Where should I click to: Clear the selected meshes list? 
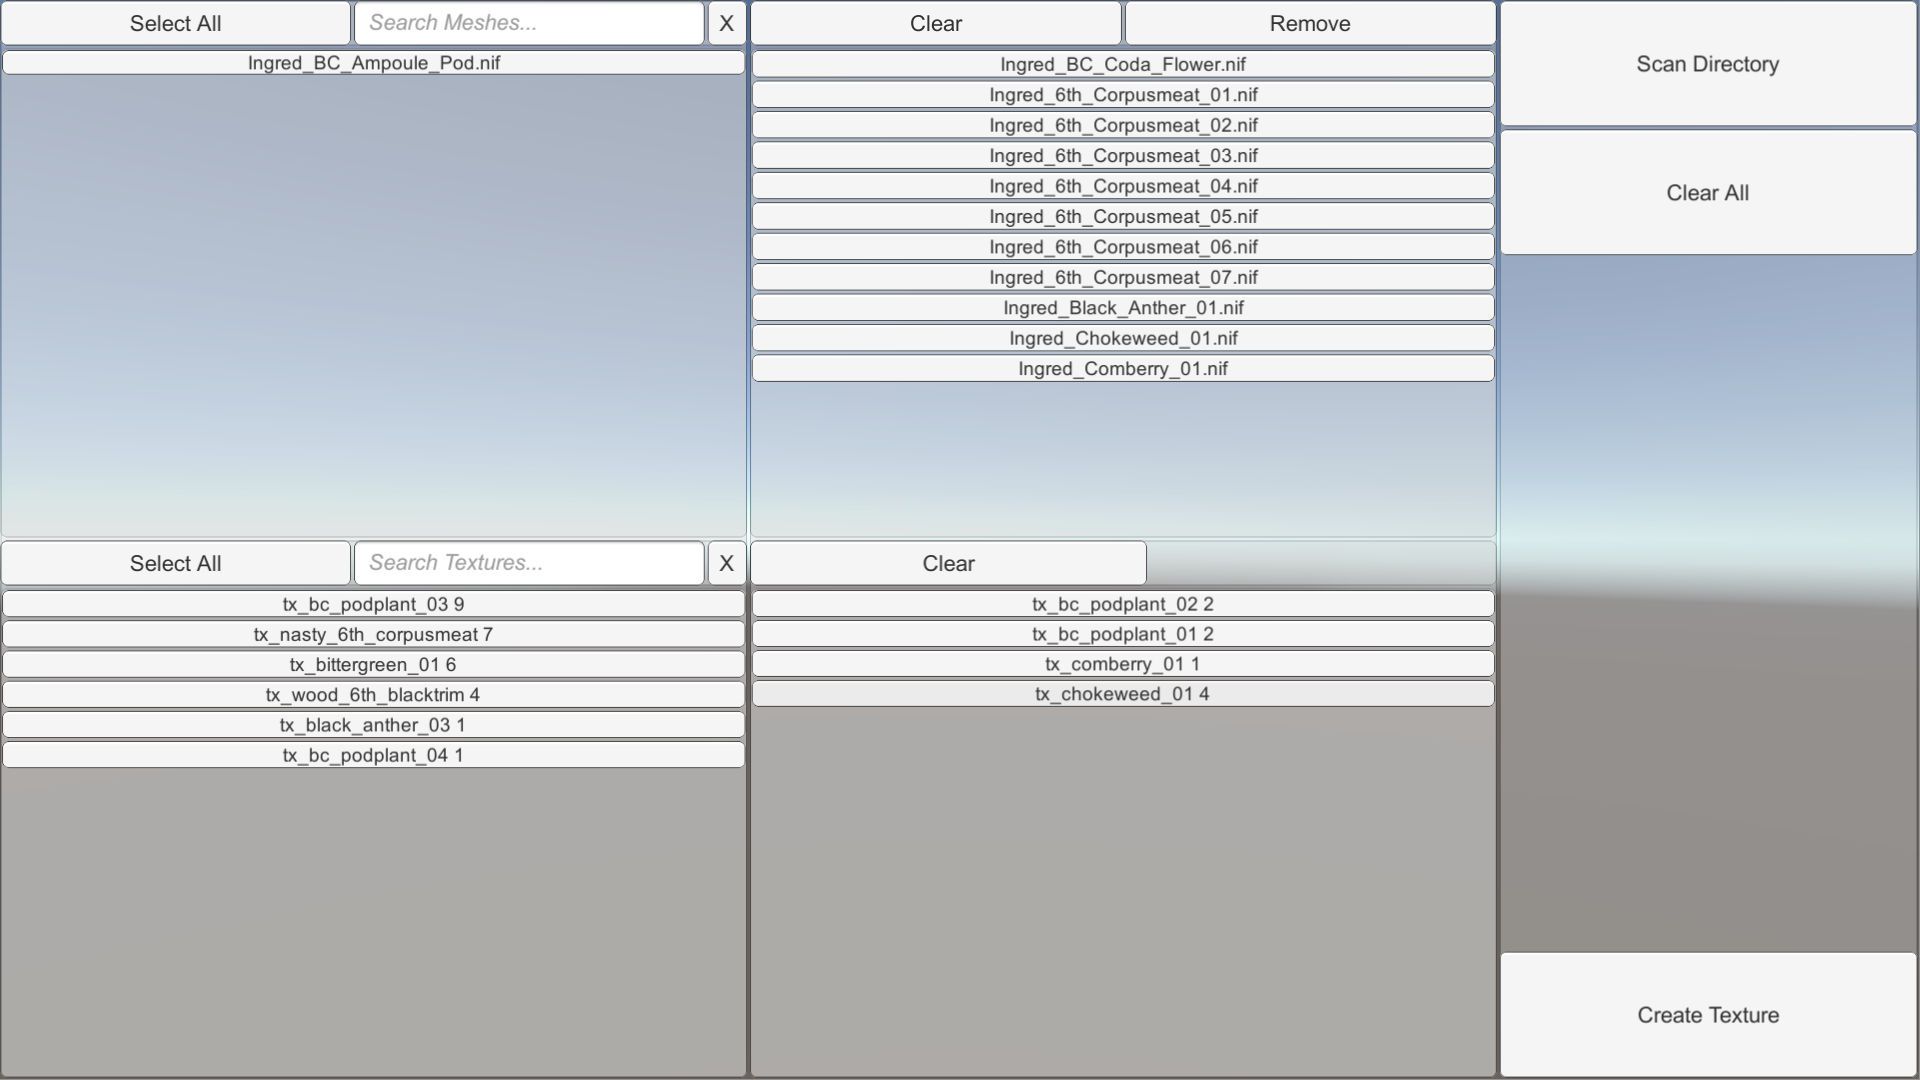936,23
